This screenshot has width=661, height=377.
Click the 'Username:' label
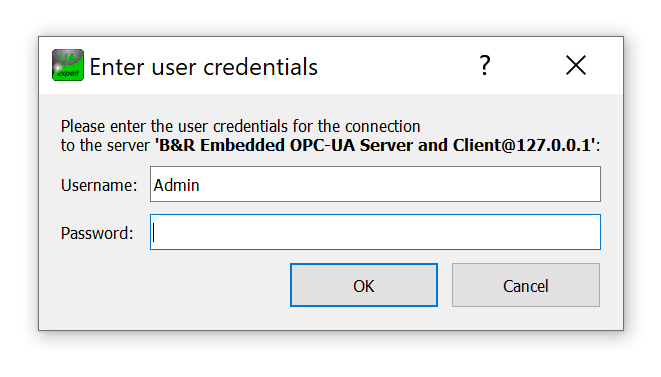99,185
